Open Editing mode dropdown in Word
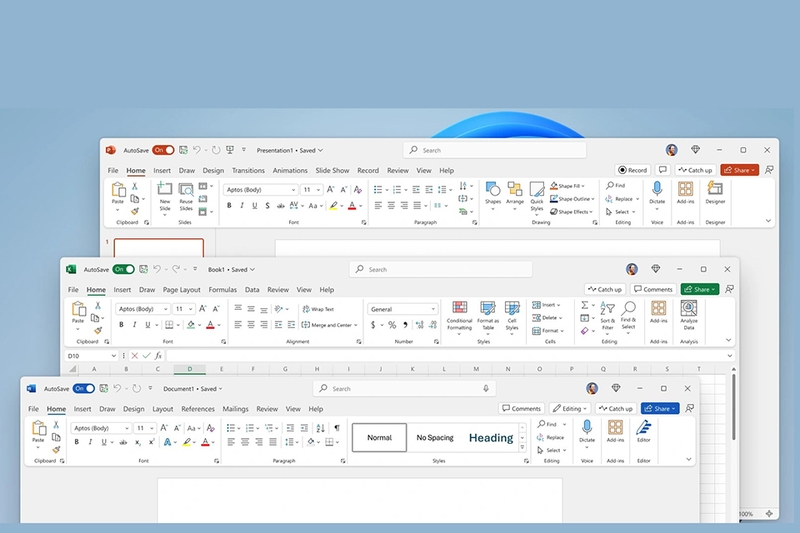 [570, 409]
